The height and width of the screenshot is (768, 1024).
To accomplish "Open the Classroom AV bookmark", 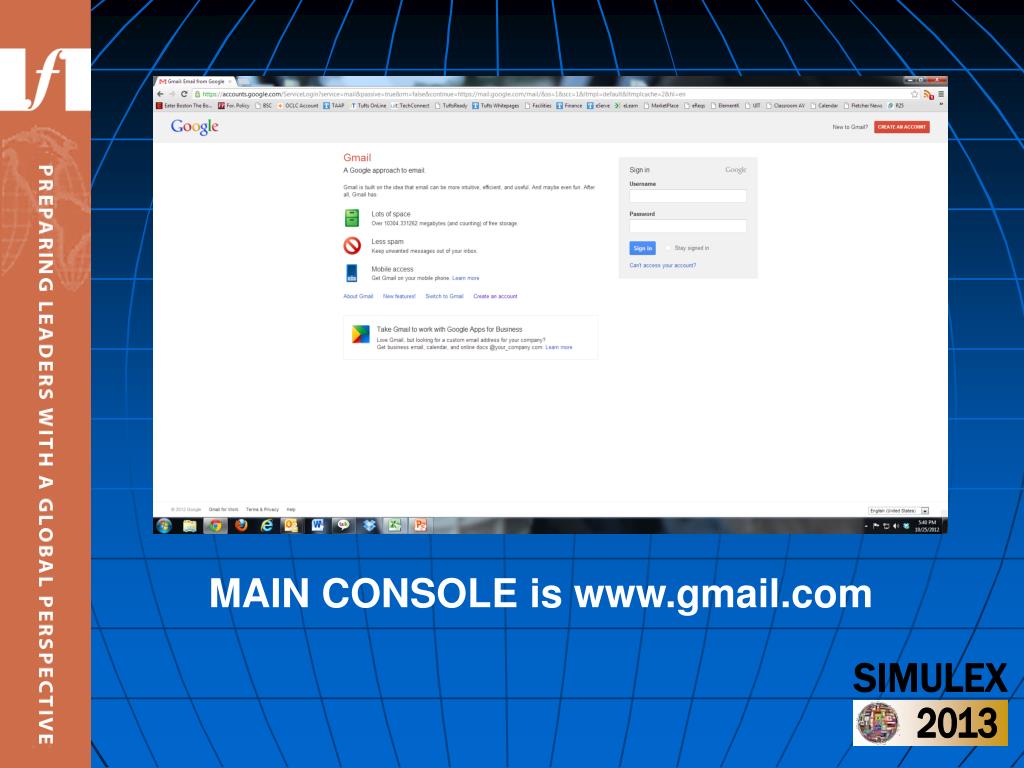I will [785, 105].
